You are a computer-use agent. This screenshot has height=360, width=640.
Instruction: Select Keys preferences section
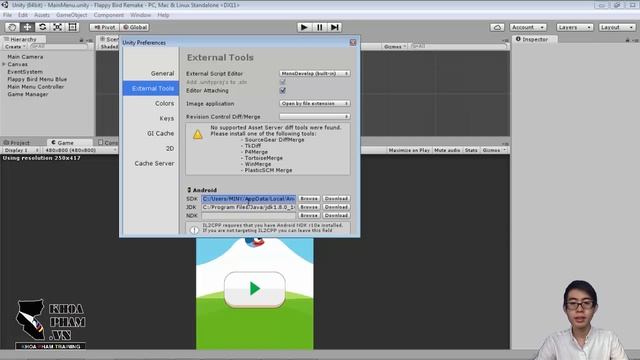[x=151, y=118]
